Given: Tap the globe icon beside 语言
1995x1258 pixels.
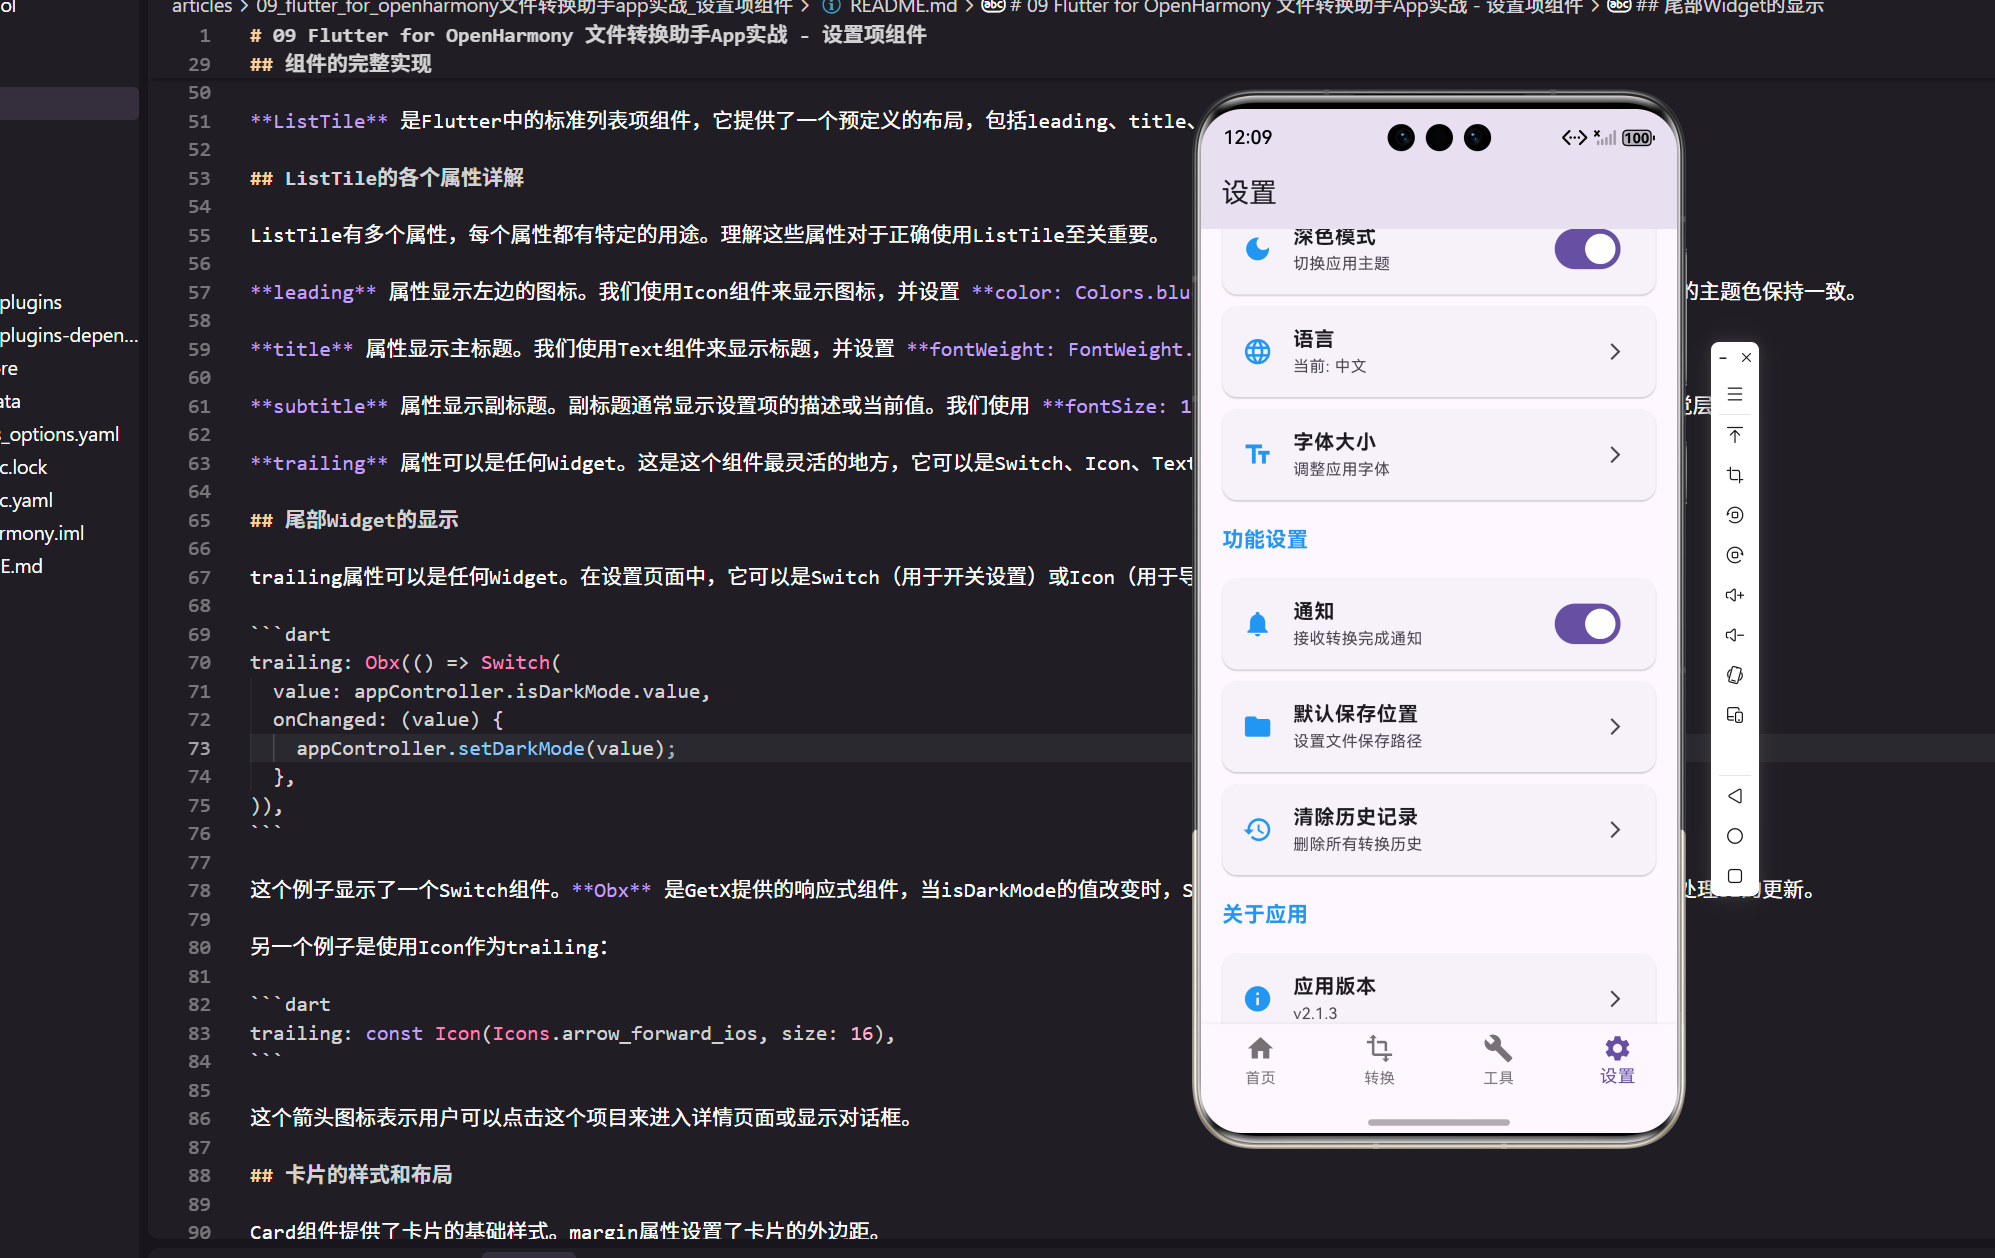Looking at the screenshot, I should (x=1257, y=351).
